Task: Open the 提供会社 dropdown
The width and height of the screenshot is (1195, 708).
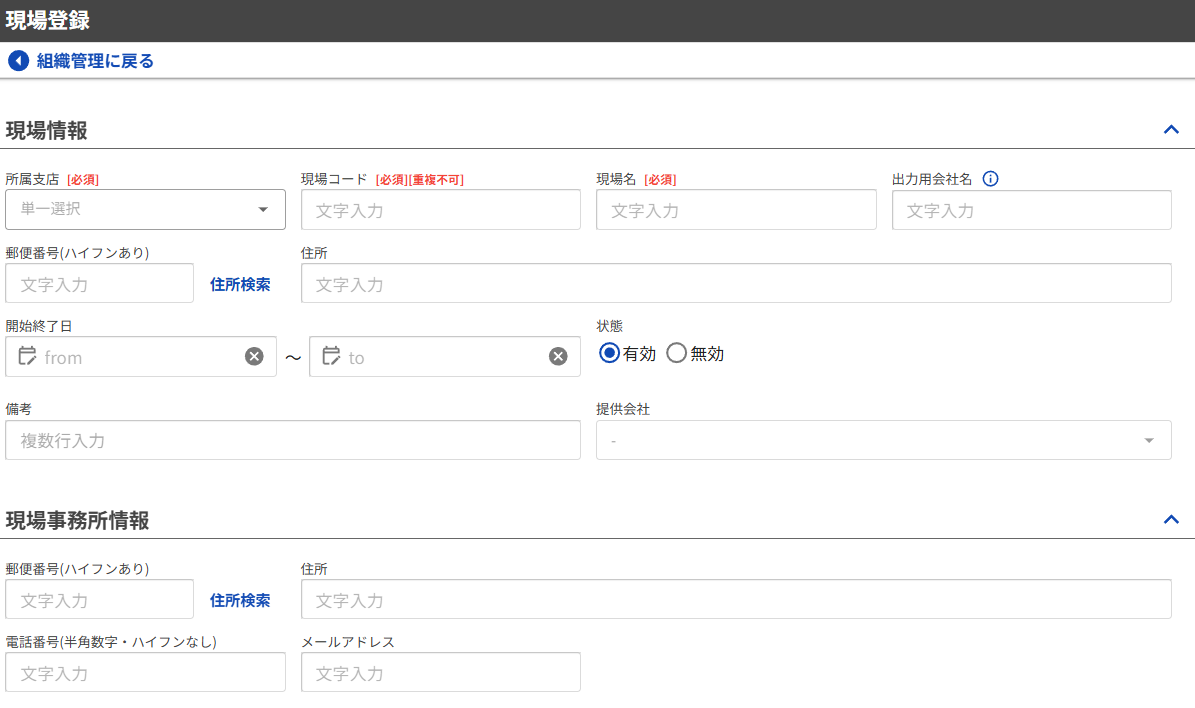Action: tap(883, 440)
